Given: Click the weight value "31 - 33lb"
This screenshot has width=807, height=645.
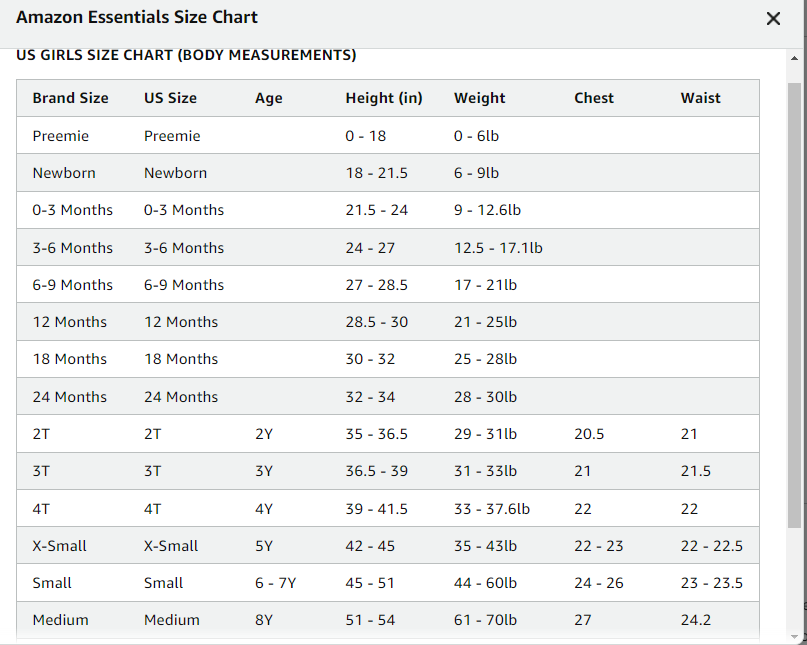Looking at the screenshot, I should [x=485, y=471].
